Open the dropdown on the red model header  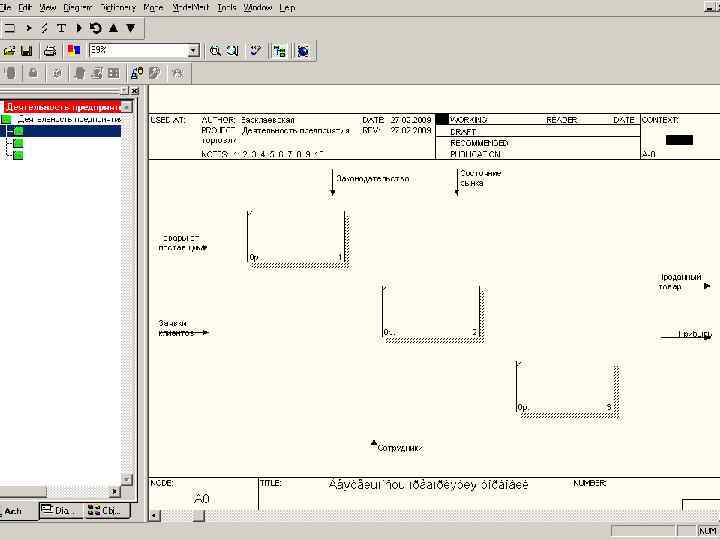pos(127,107)
